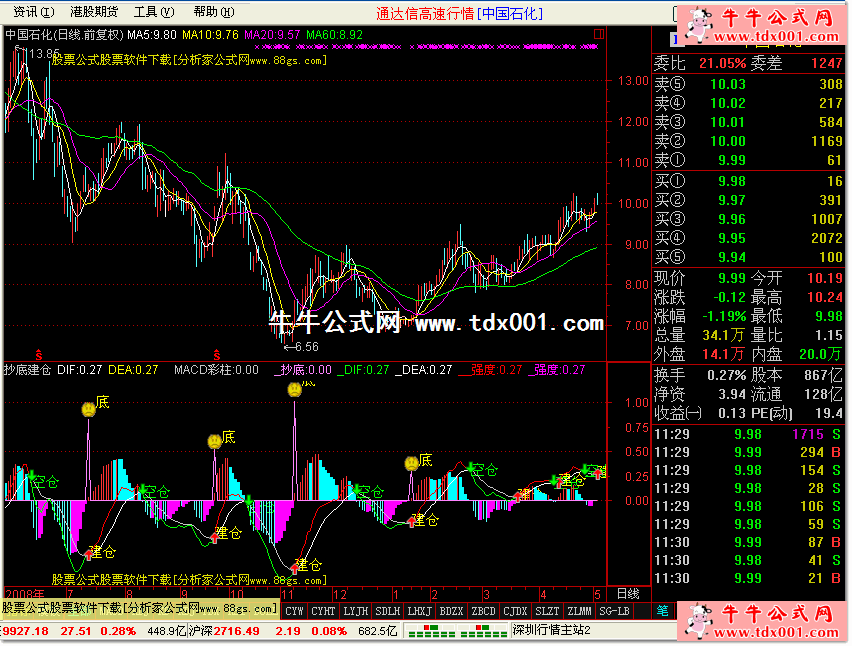852x646 pixels.
Task: Click the August 空仓 green arrow
Action: tap(142, 490)
